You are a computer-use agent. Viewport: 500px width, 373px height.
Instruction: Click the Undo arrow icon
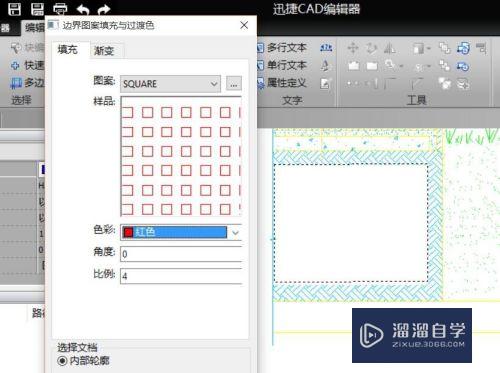coord(83,9)
